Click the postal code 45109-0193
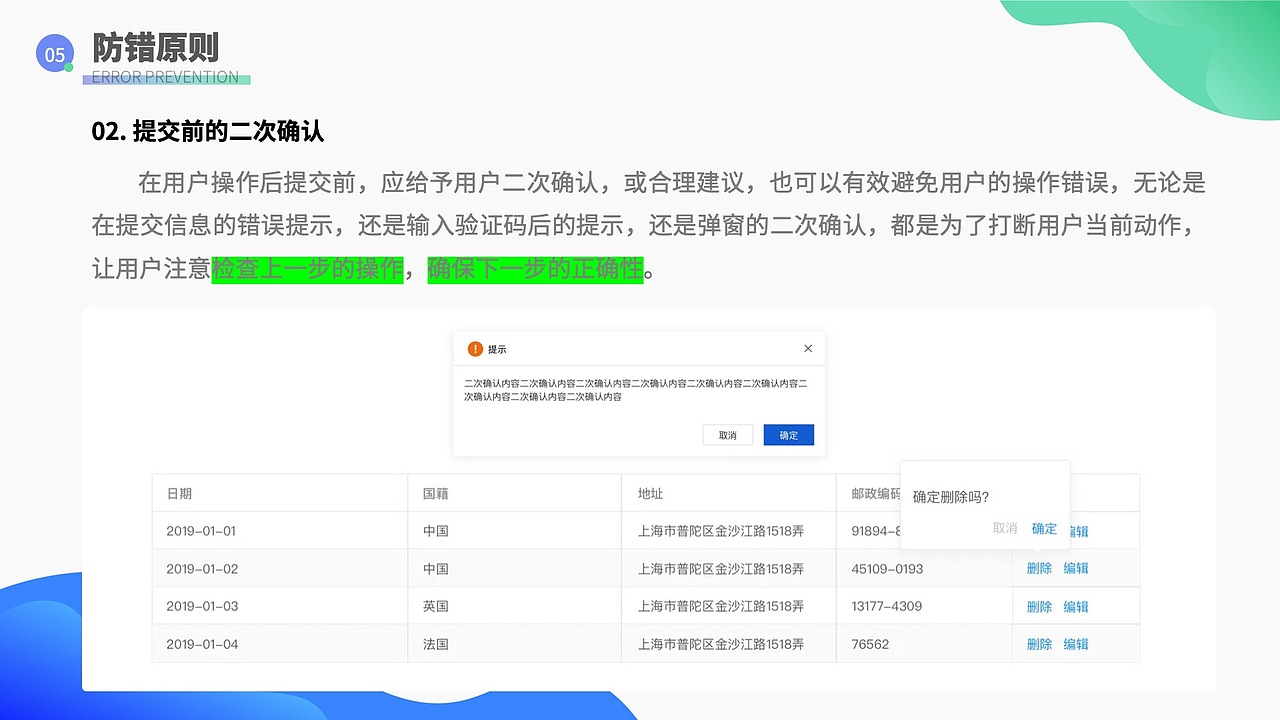The width and height of the screenshot is (1280, 720). pyautogui.click(x=887, y=568)
